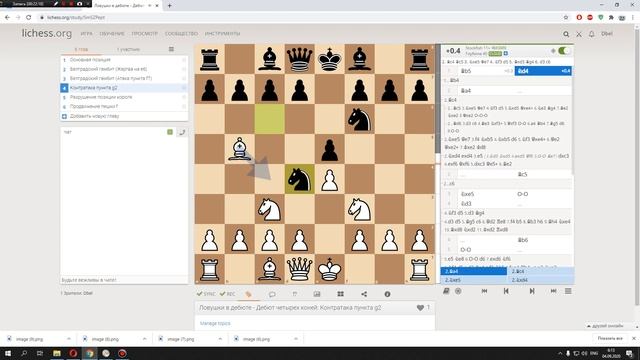Screen dimensions: 640x360
Task: Open the annotation glyphs tab
Action: coord(294,294)
